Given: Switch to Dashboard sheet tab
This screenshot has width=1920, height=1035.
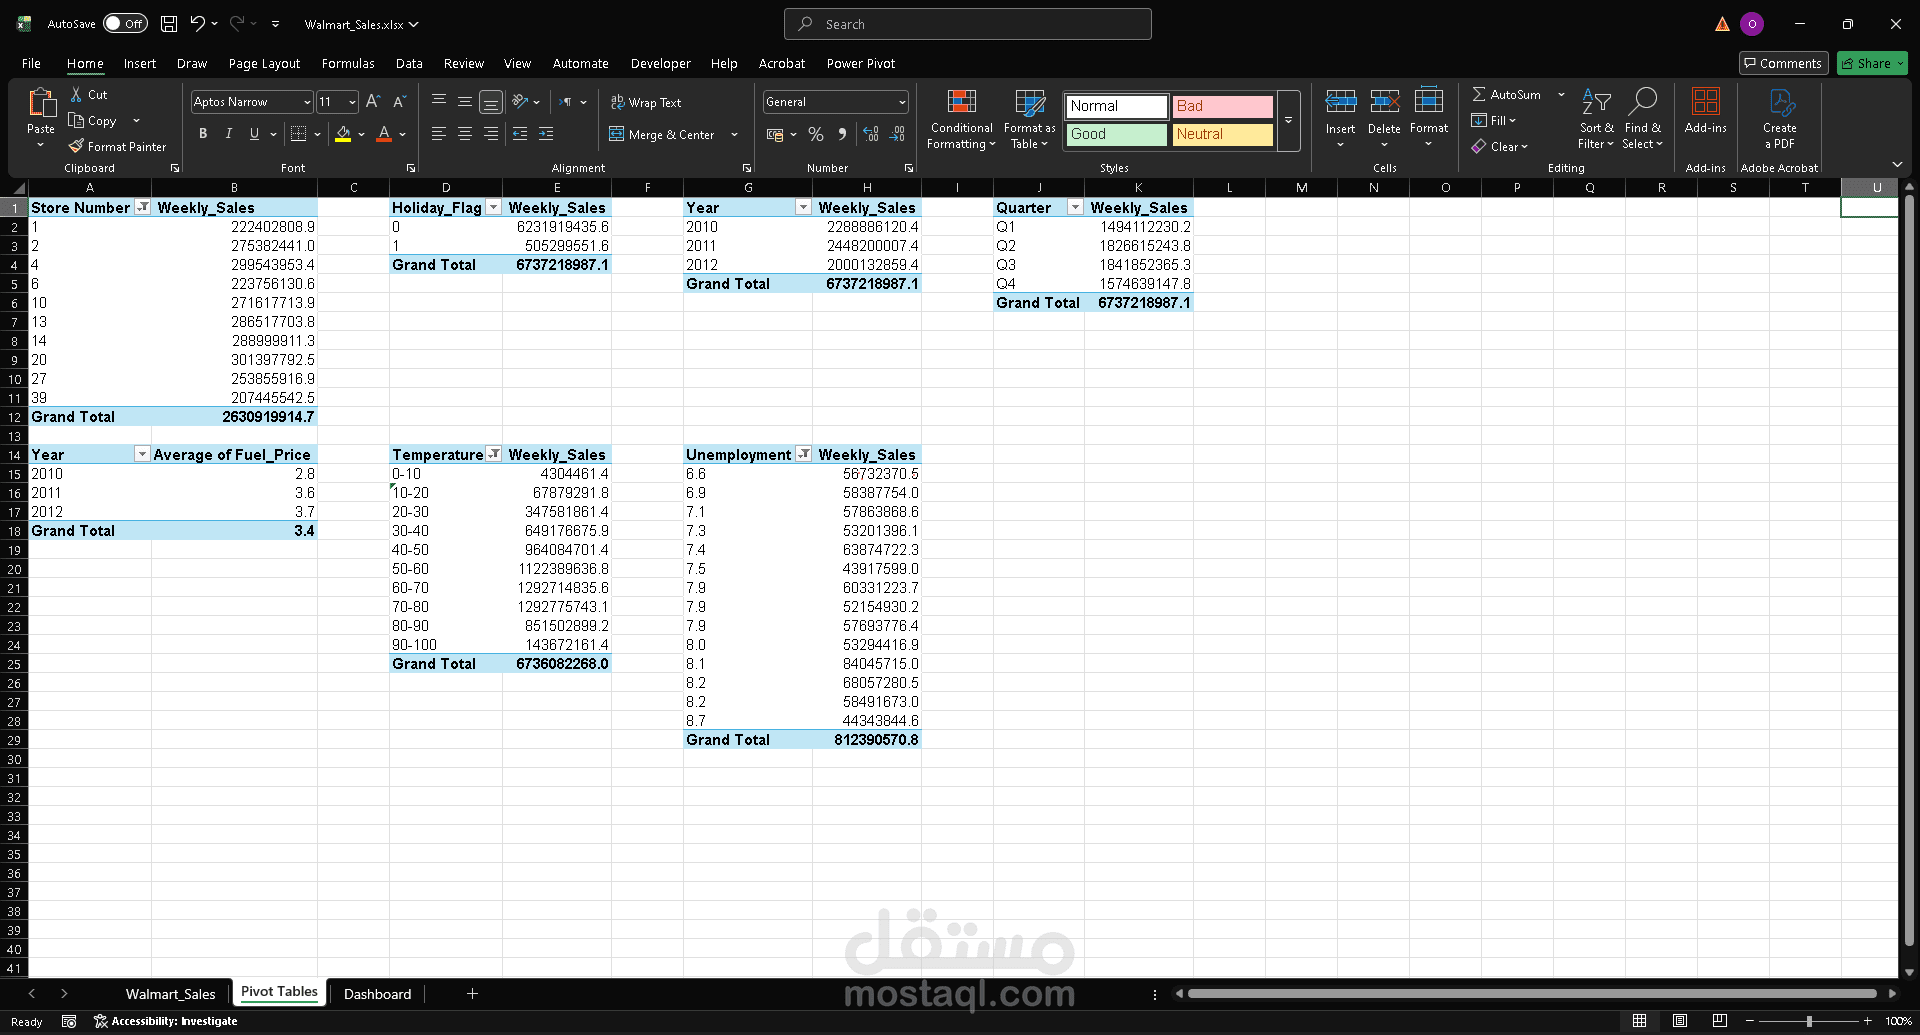Looking at the screenshot, I should pyautogui.click(x=377, y=994).
